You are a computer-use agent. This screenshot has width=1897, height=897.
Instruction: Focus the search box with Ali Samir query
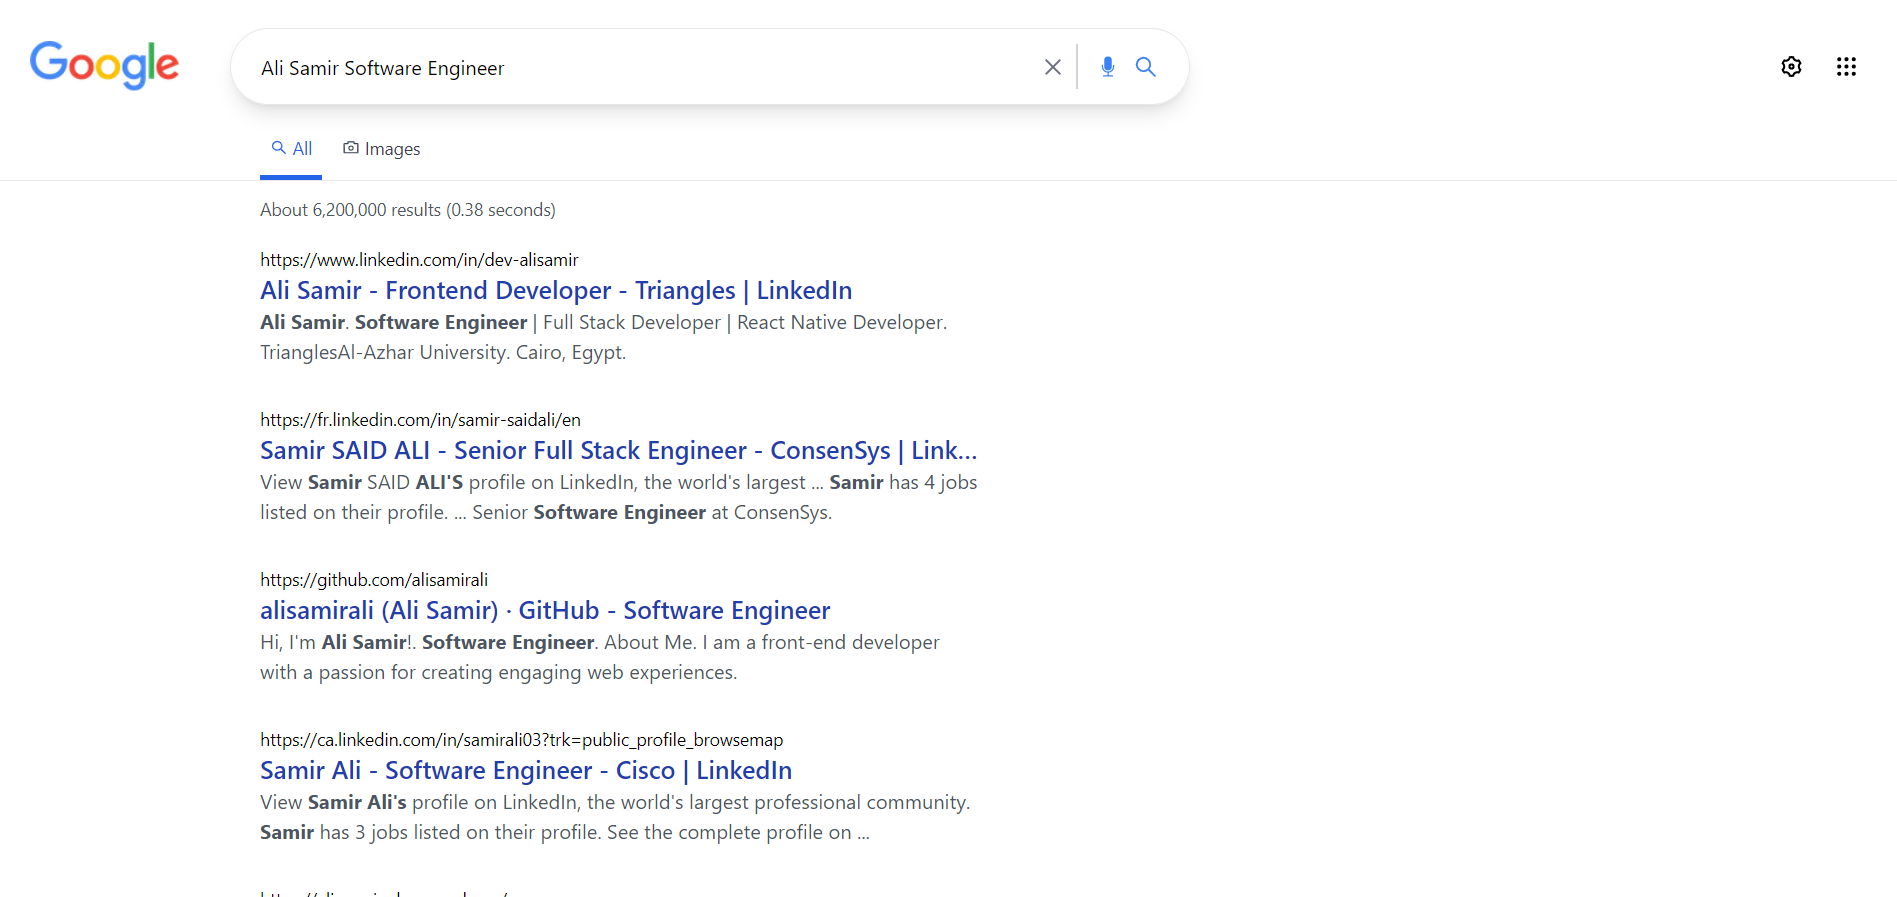[640, 68]
